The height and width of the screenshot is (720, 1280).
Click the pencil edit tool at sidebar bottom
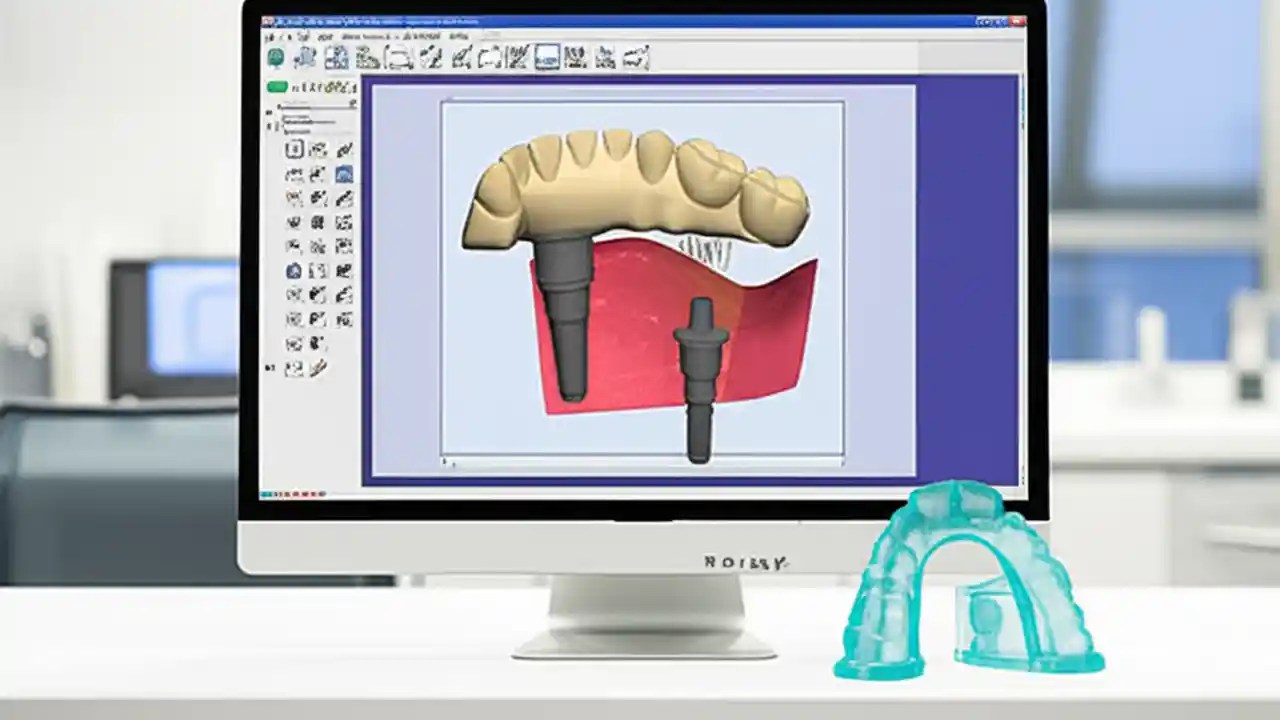click(318, 367)
